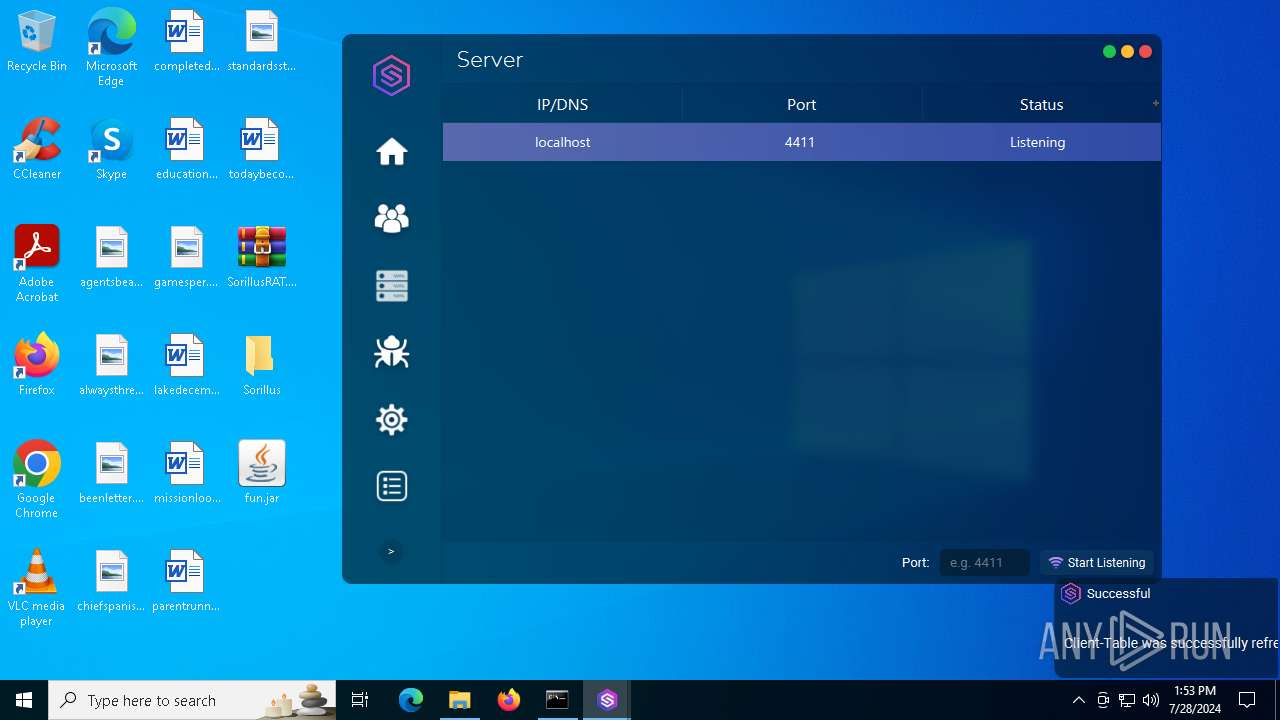The image size is (1280, 720).
Task: Select the education Word document icon
Action: pos(186,149)
